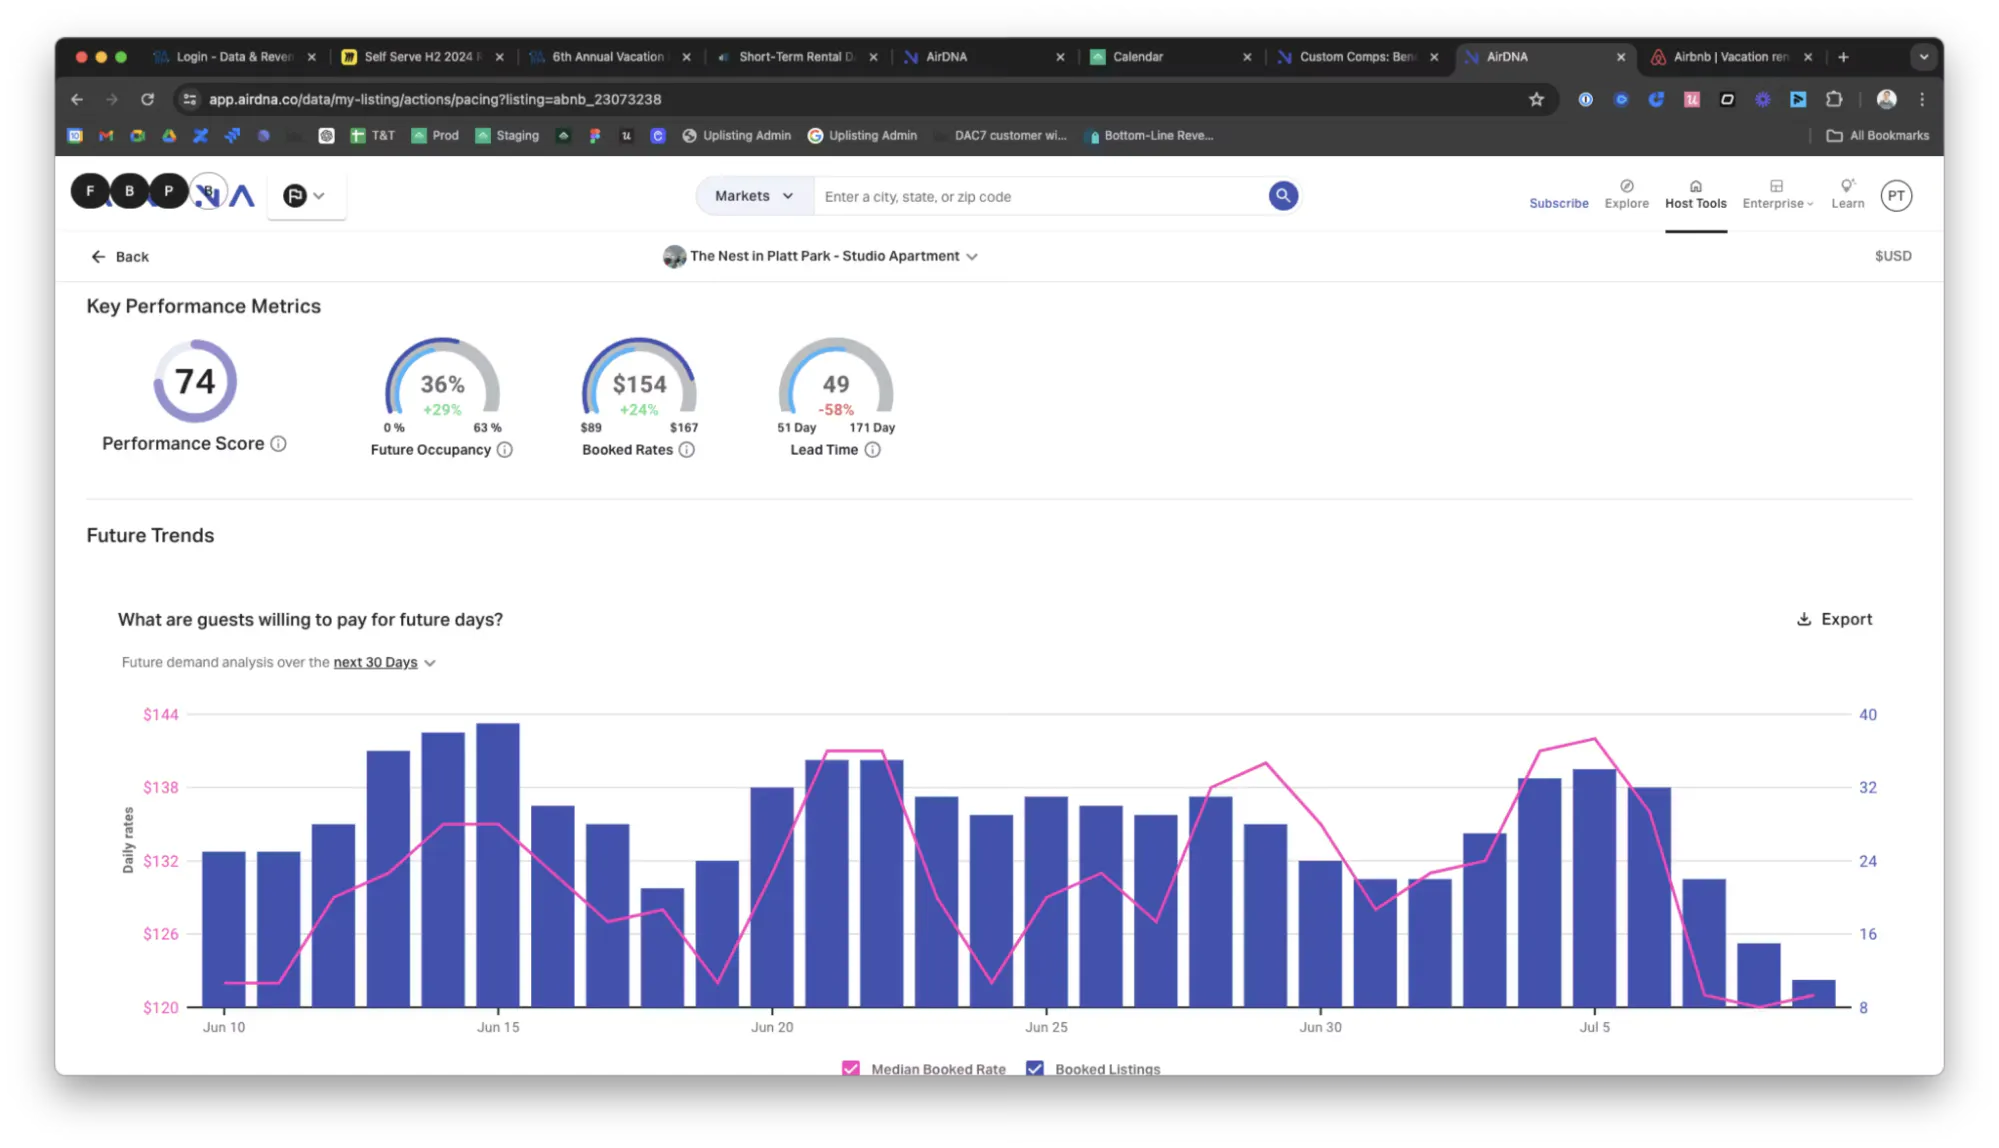Open the Explore compass icon
Image resolution: width=1999 pixels, height=1148 pixels.
click(x=1626, y=186)
